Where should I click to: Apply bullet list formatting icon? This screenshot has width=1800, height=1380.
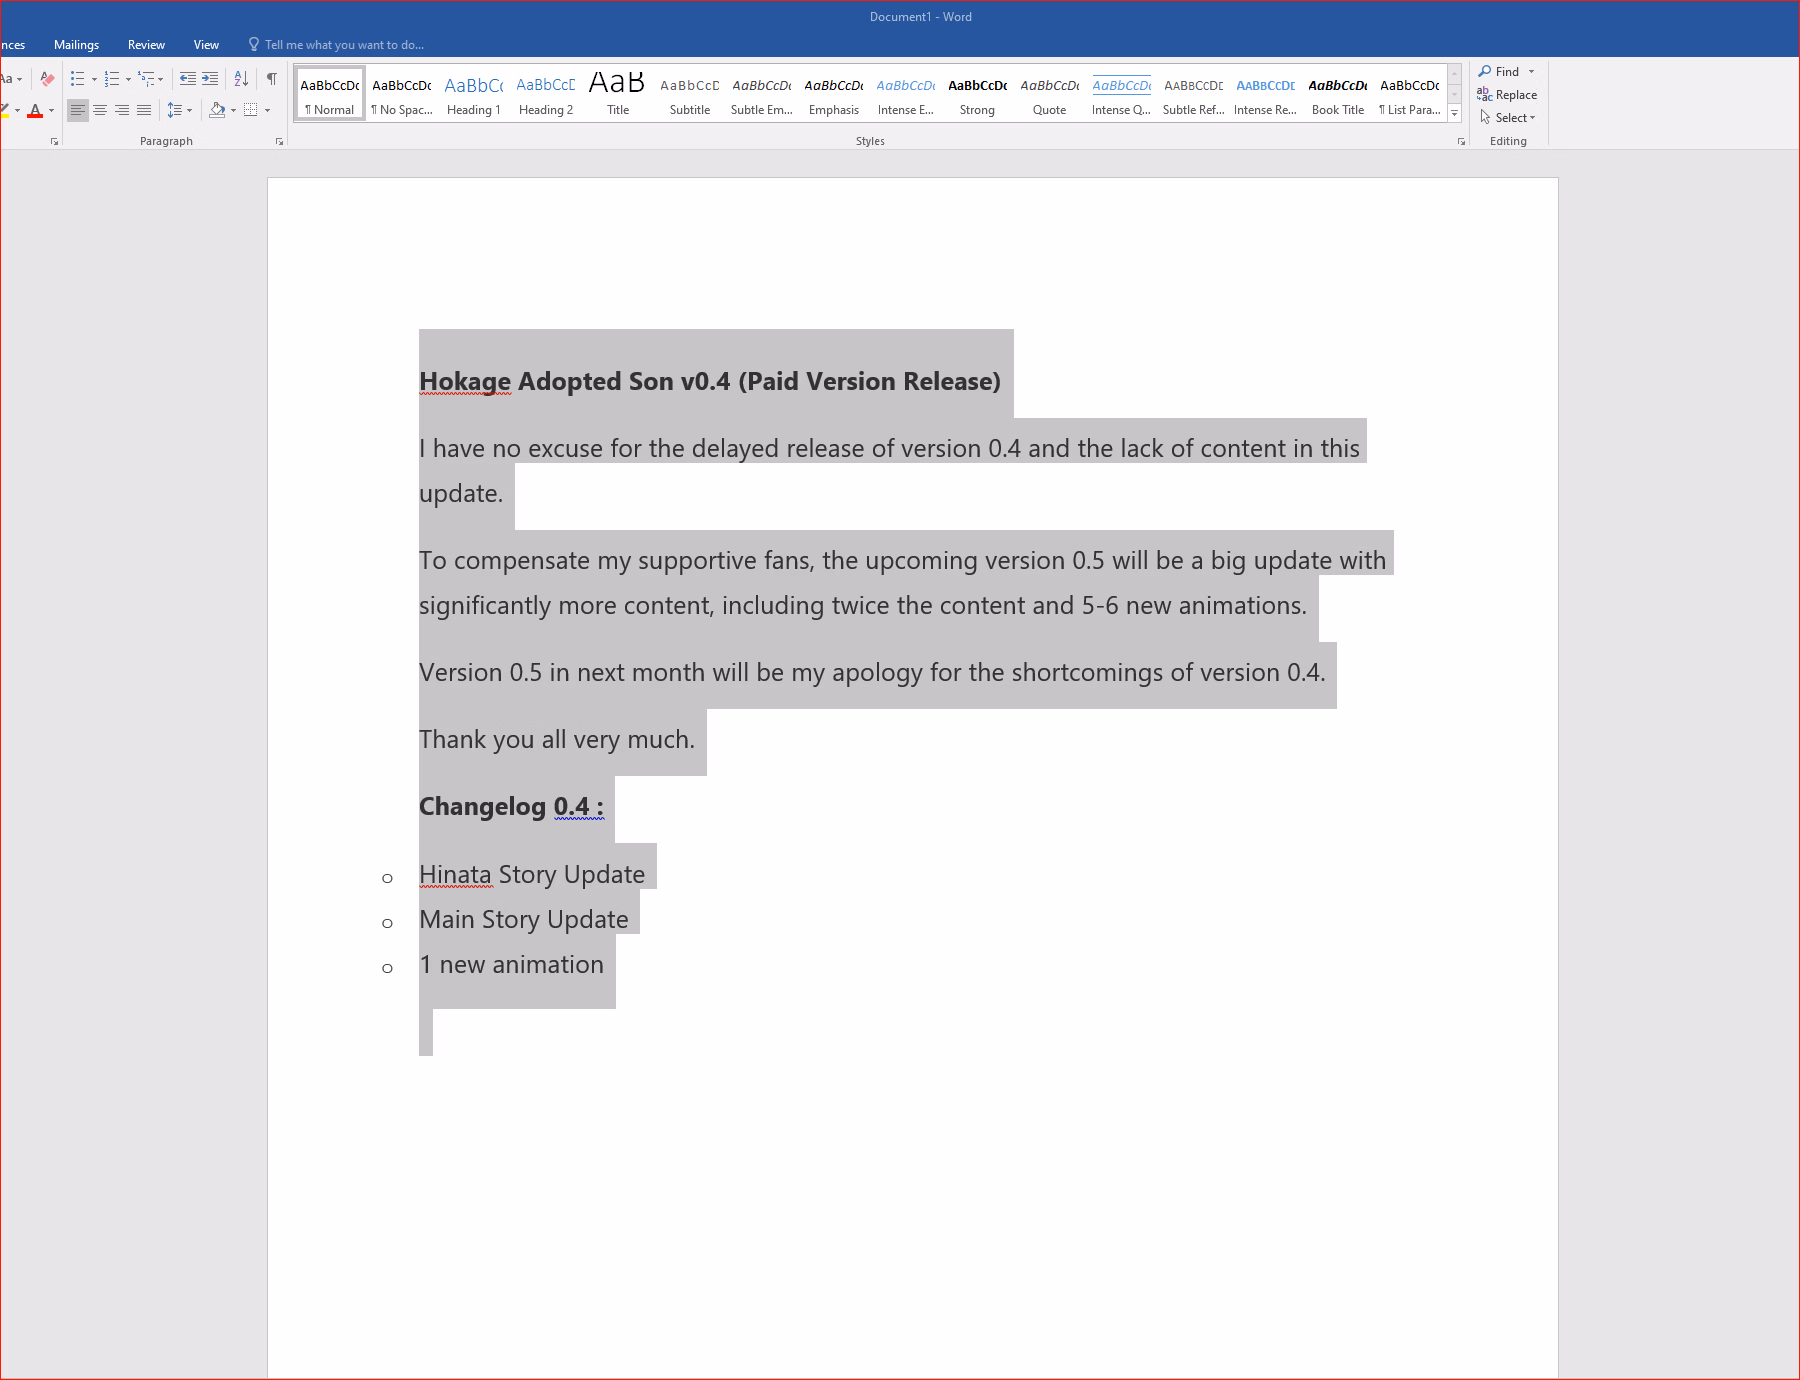pos(78,79)
